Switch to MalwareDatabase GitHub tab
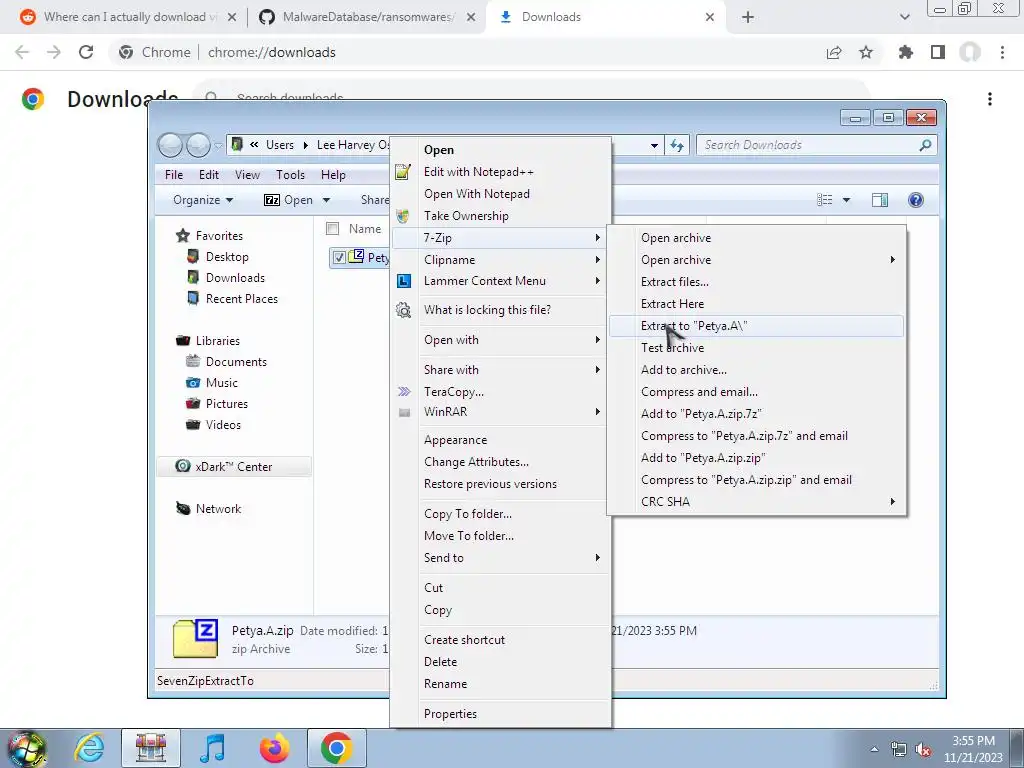 pos(368,17)
